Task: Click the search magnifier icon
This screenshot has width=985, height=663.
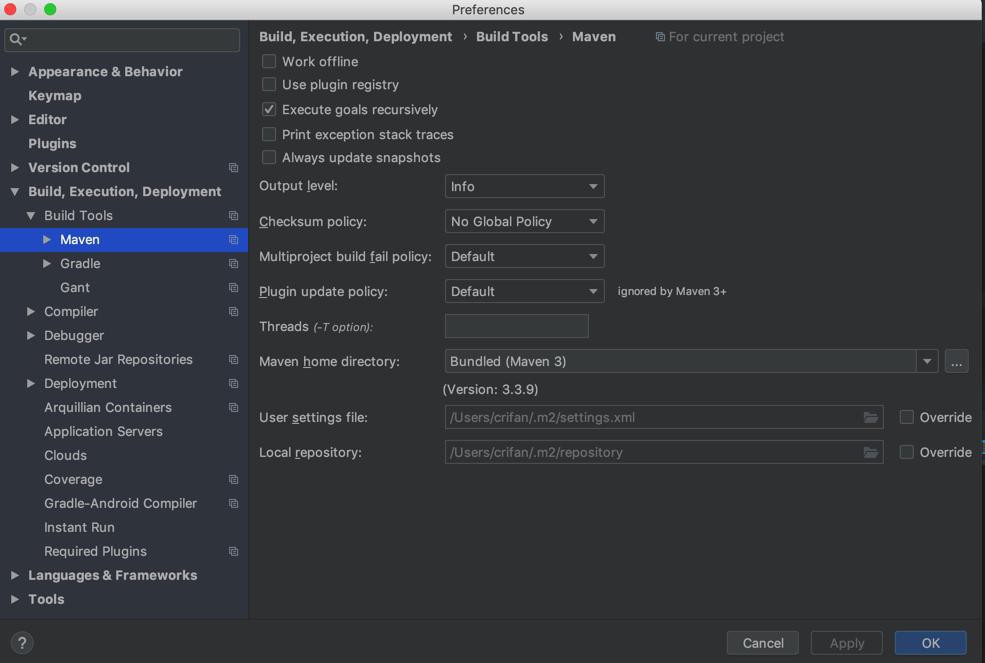Action: (x=16, y=39)
